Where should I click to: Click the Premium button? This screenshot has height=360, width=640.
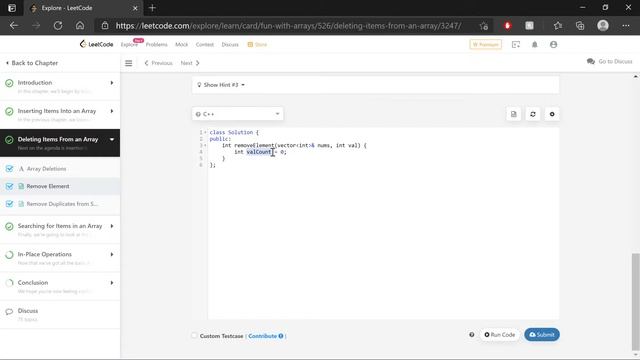pyautogui.click(x=486, y=44)
